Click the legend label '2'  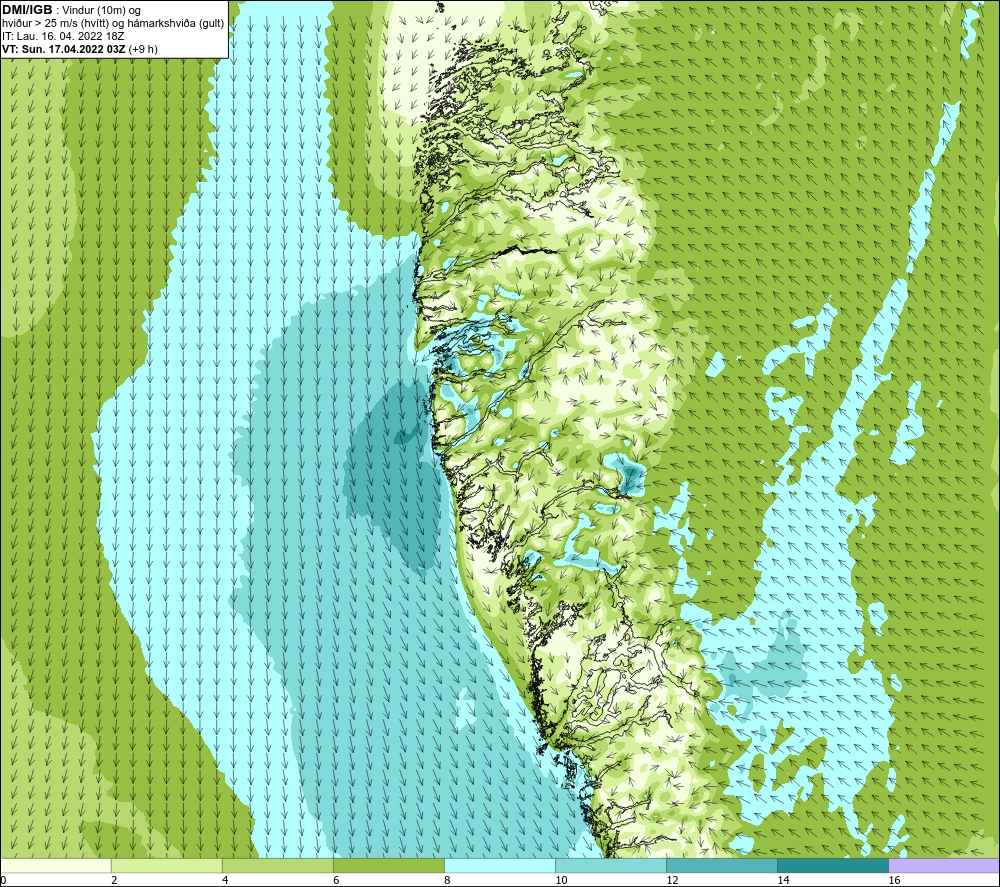point(114,881)
